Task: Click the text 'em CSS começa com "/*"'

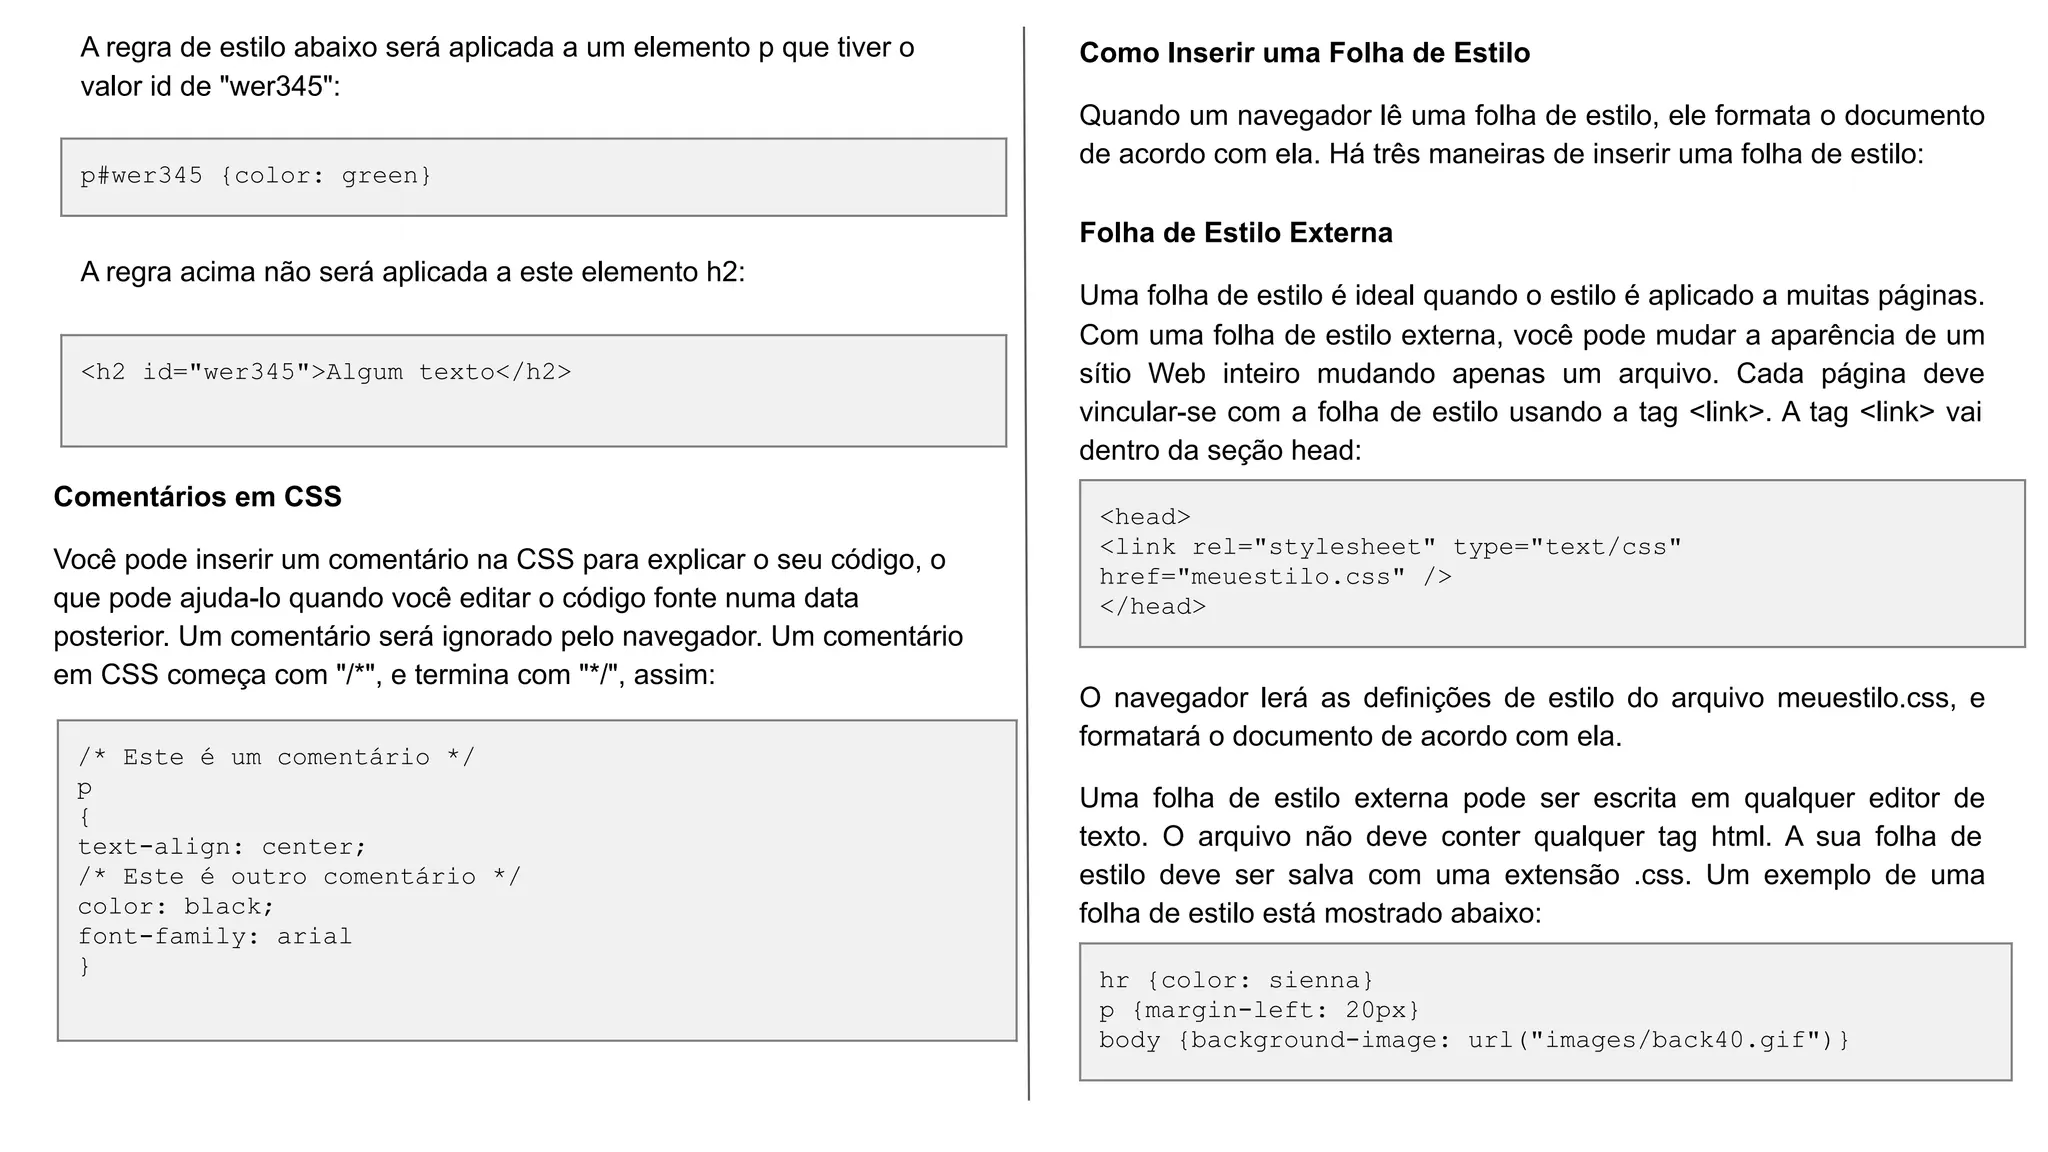Action: point(214,675)
